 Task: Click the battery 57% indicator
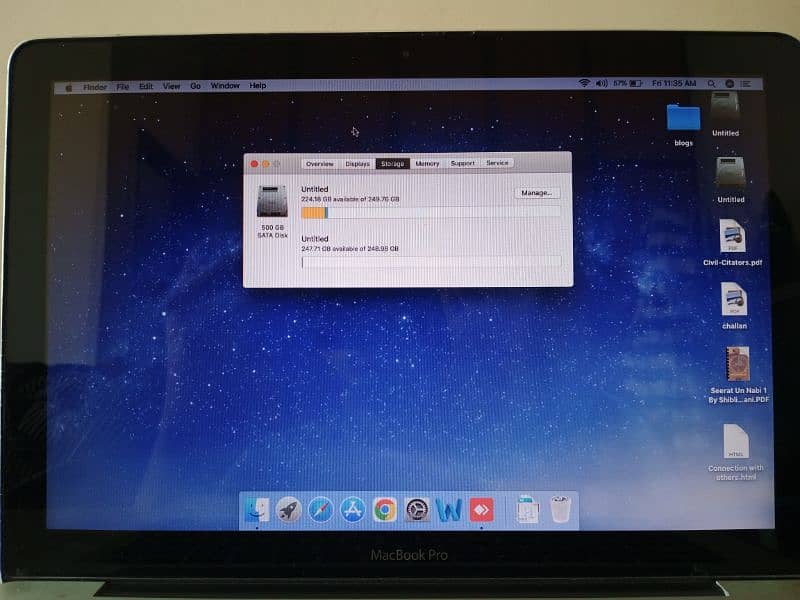628,83
